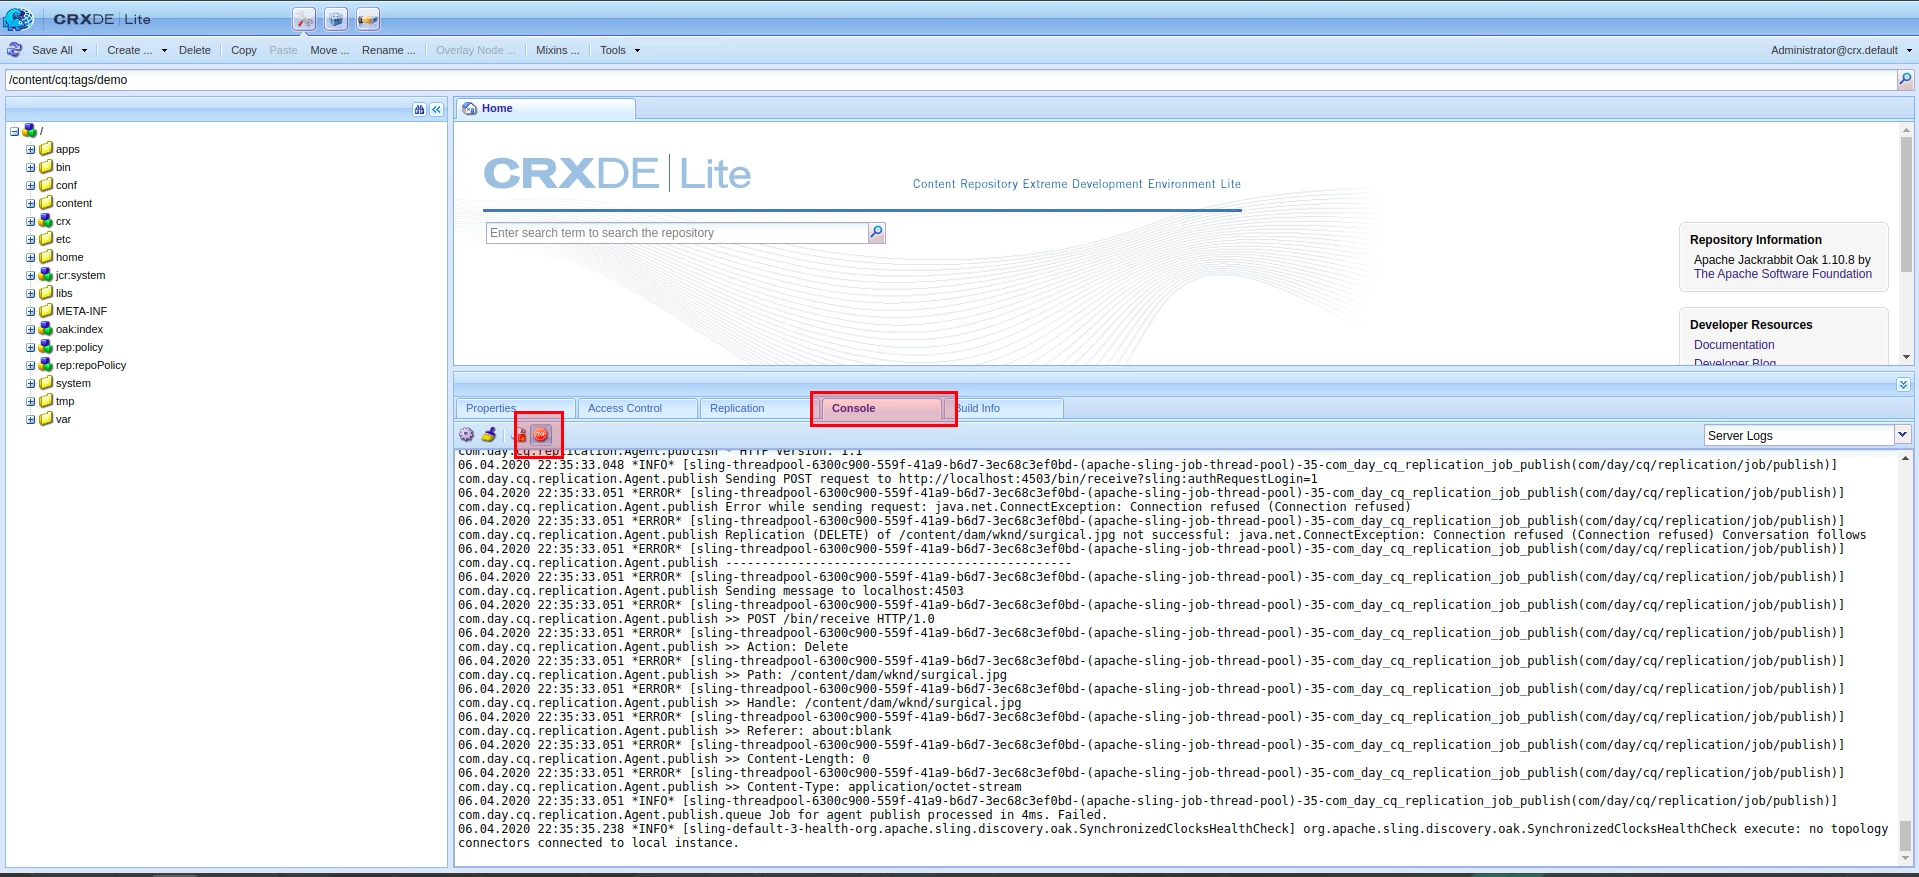Click the META-INF folder icon
The height and width of the screenshot is (877, 1919).
[45, 310]
